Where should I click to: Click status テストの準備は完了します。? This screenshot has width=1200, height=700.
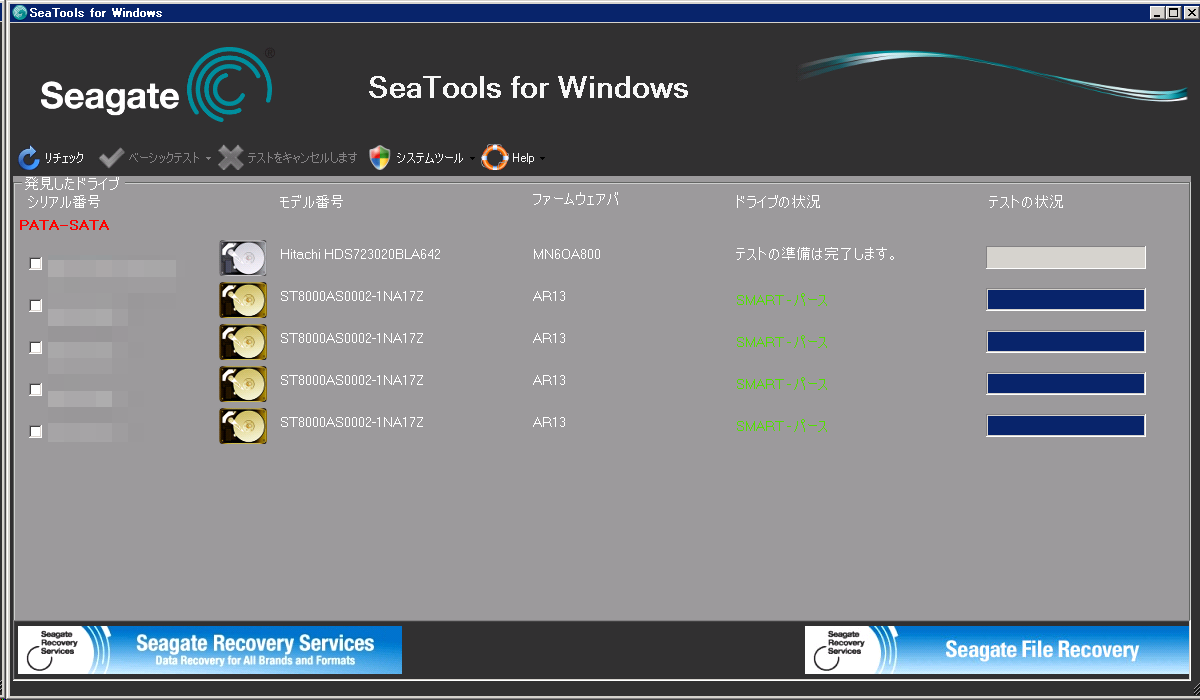pos(815,254)
